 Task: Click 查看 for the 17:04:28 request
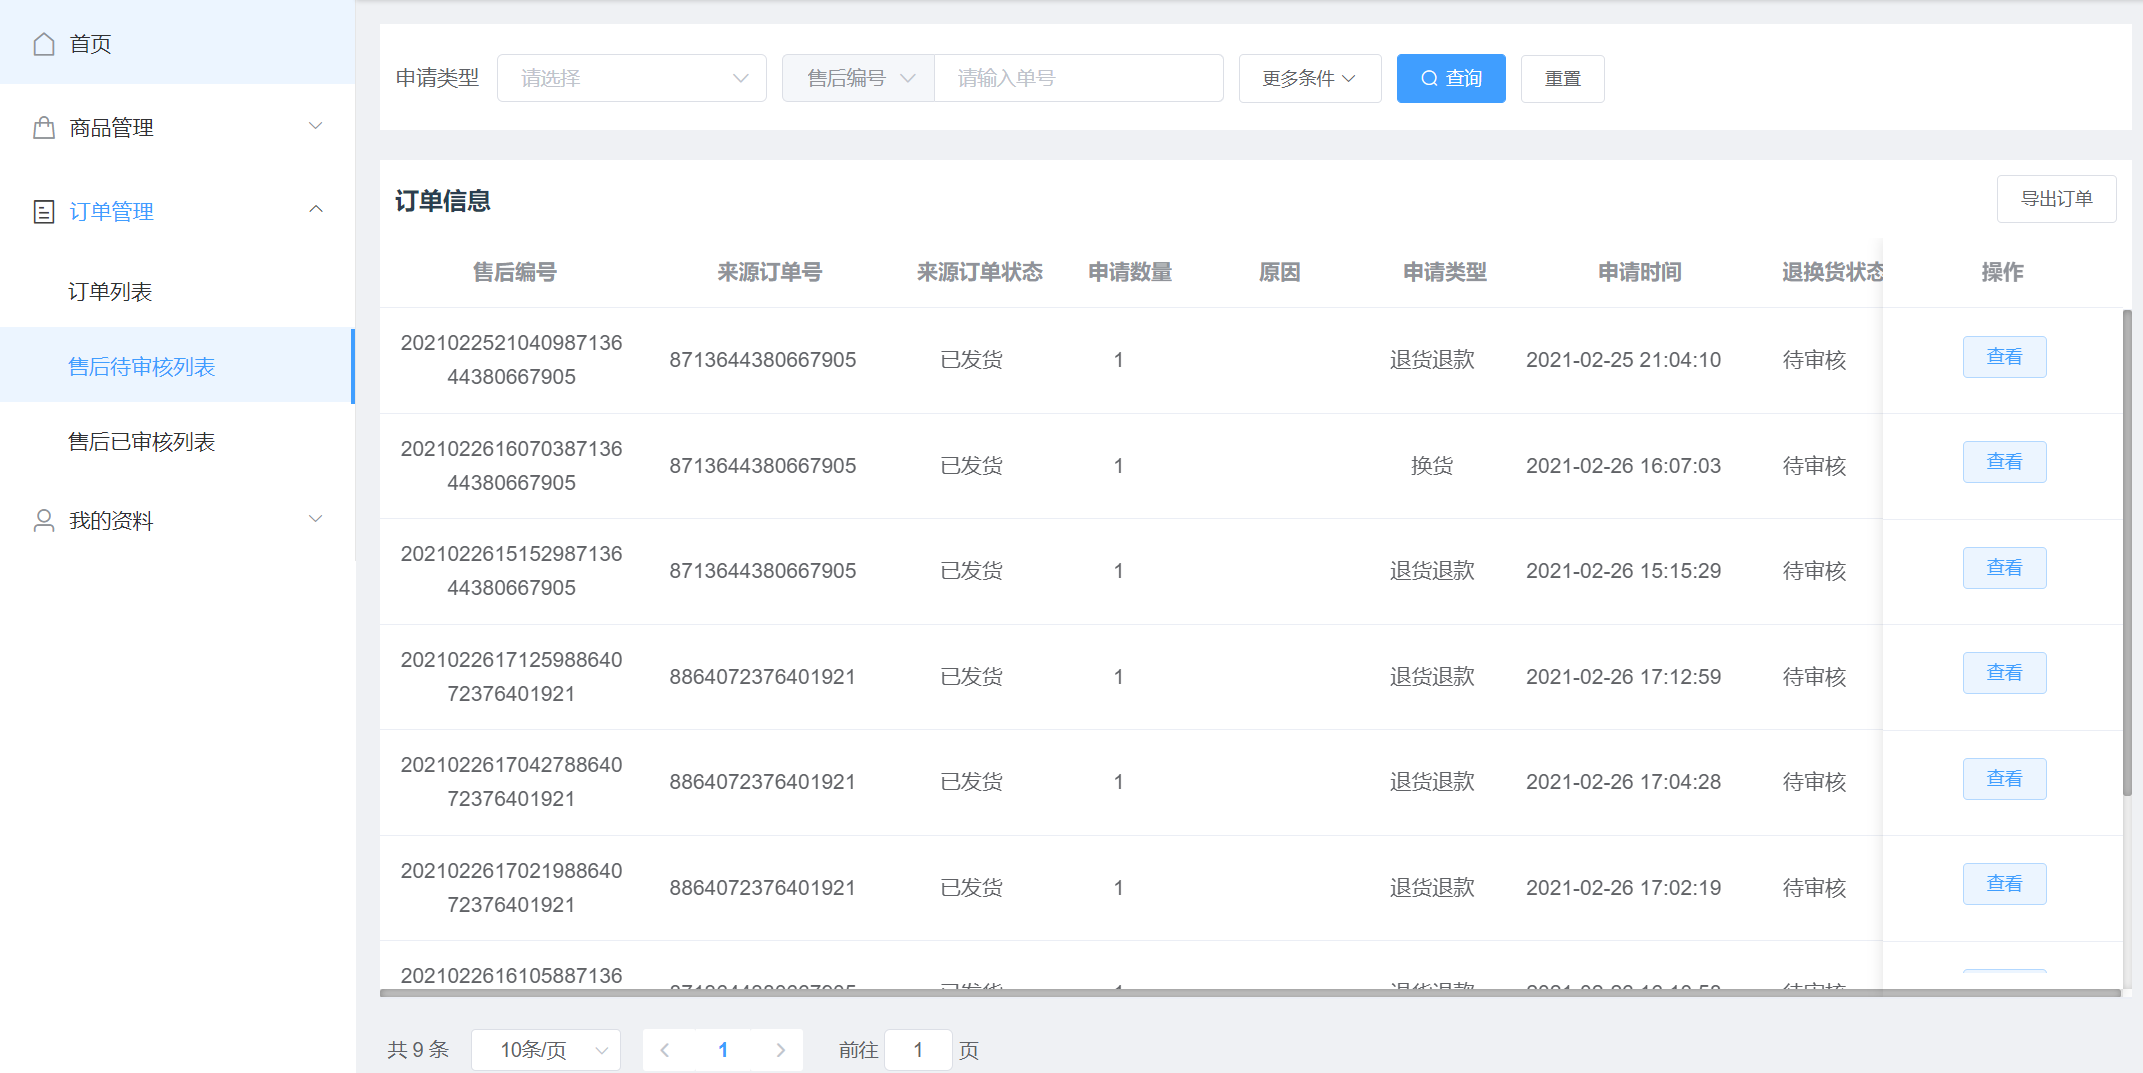[2004, 779]
